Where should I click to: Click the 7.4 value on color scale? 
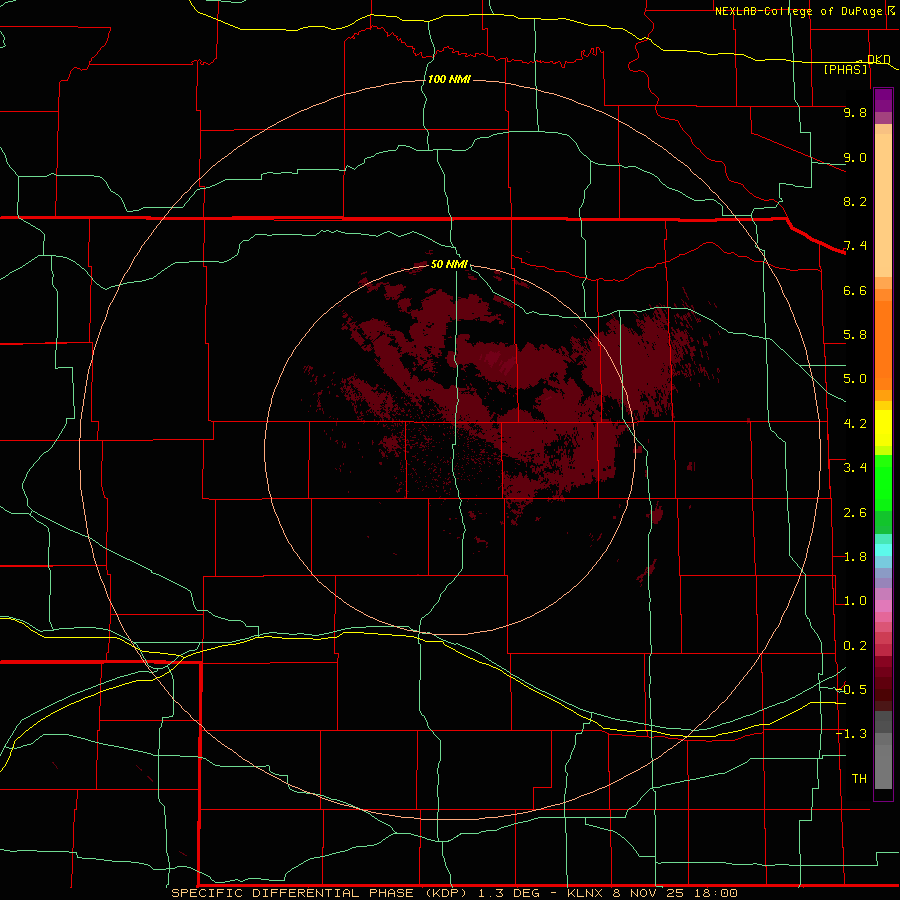(855, 246)
